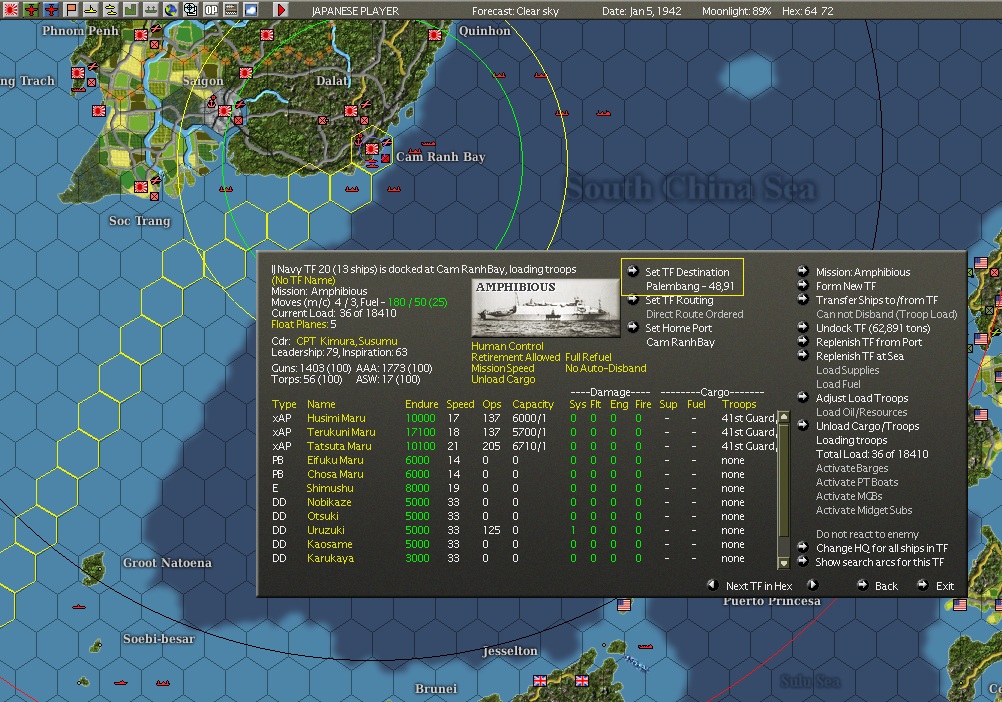This screenshot has height=702, width=1002.
Task: Click Cam Ranh Bay base icon on map
Action: click(x=371, y=149)
